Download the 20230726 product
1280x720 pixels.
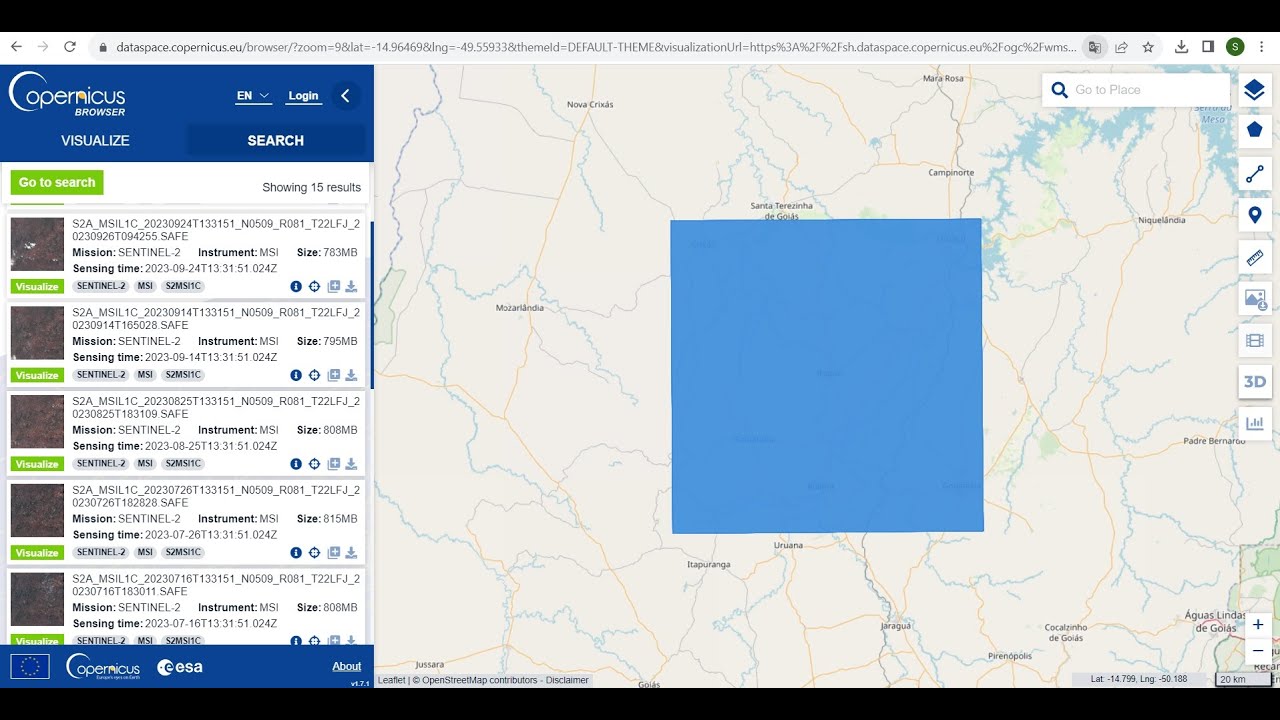tap(351, 553)
